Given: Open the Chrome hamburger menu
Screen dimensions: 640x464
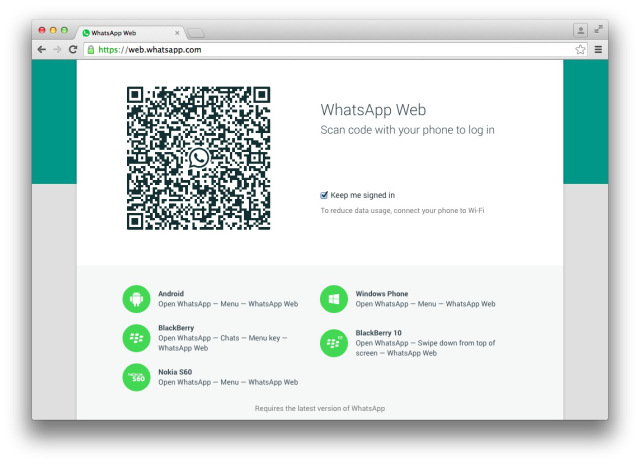Looking at the screenshot, I should [x=598, y=49].
